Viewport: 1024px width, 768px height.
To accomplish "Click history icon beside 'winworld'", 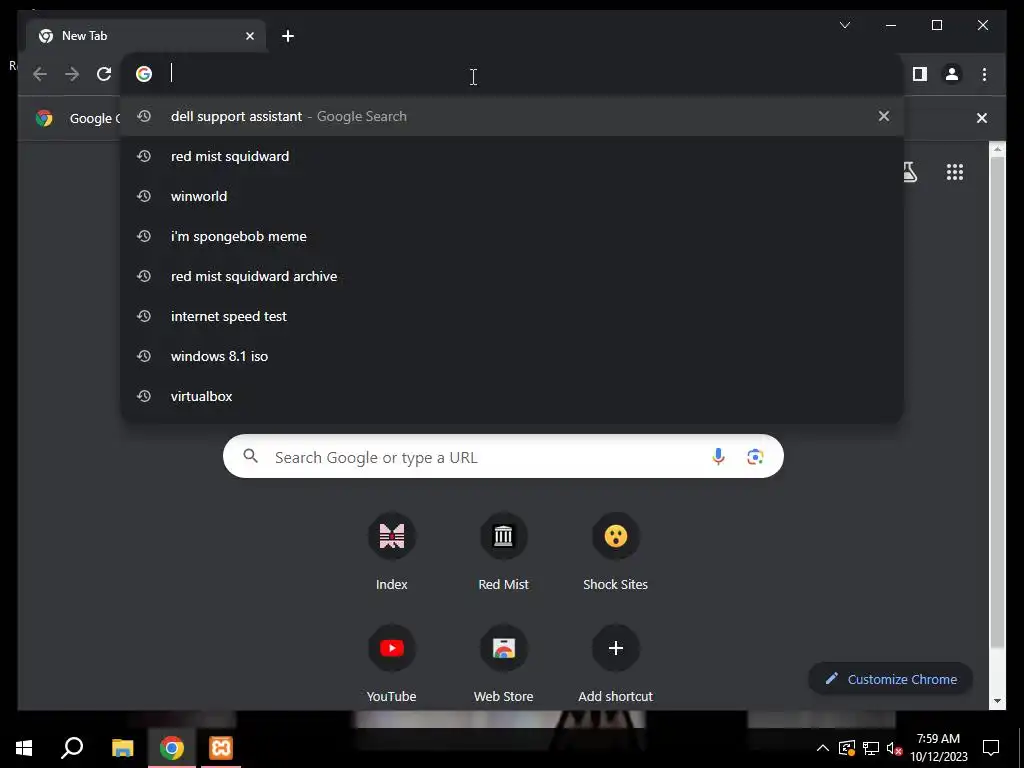I will click(144, 196).
